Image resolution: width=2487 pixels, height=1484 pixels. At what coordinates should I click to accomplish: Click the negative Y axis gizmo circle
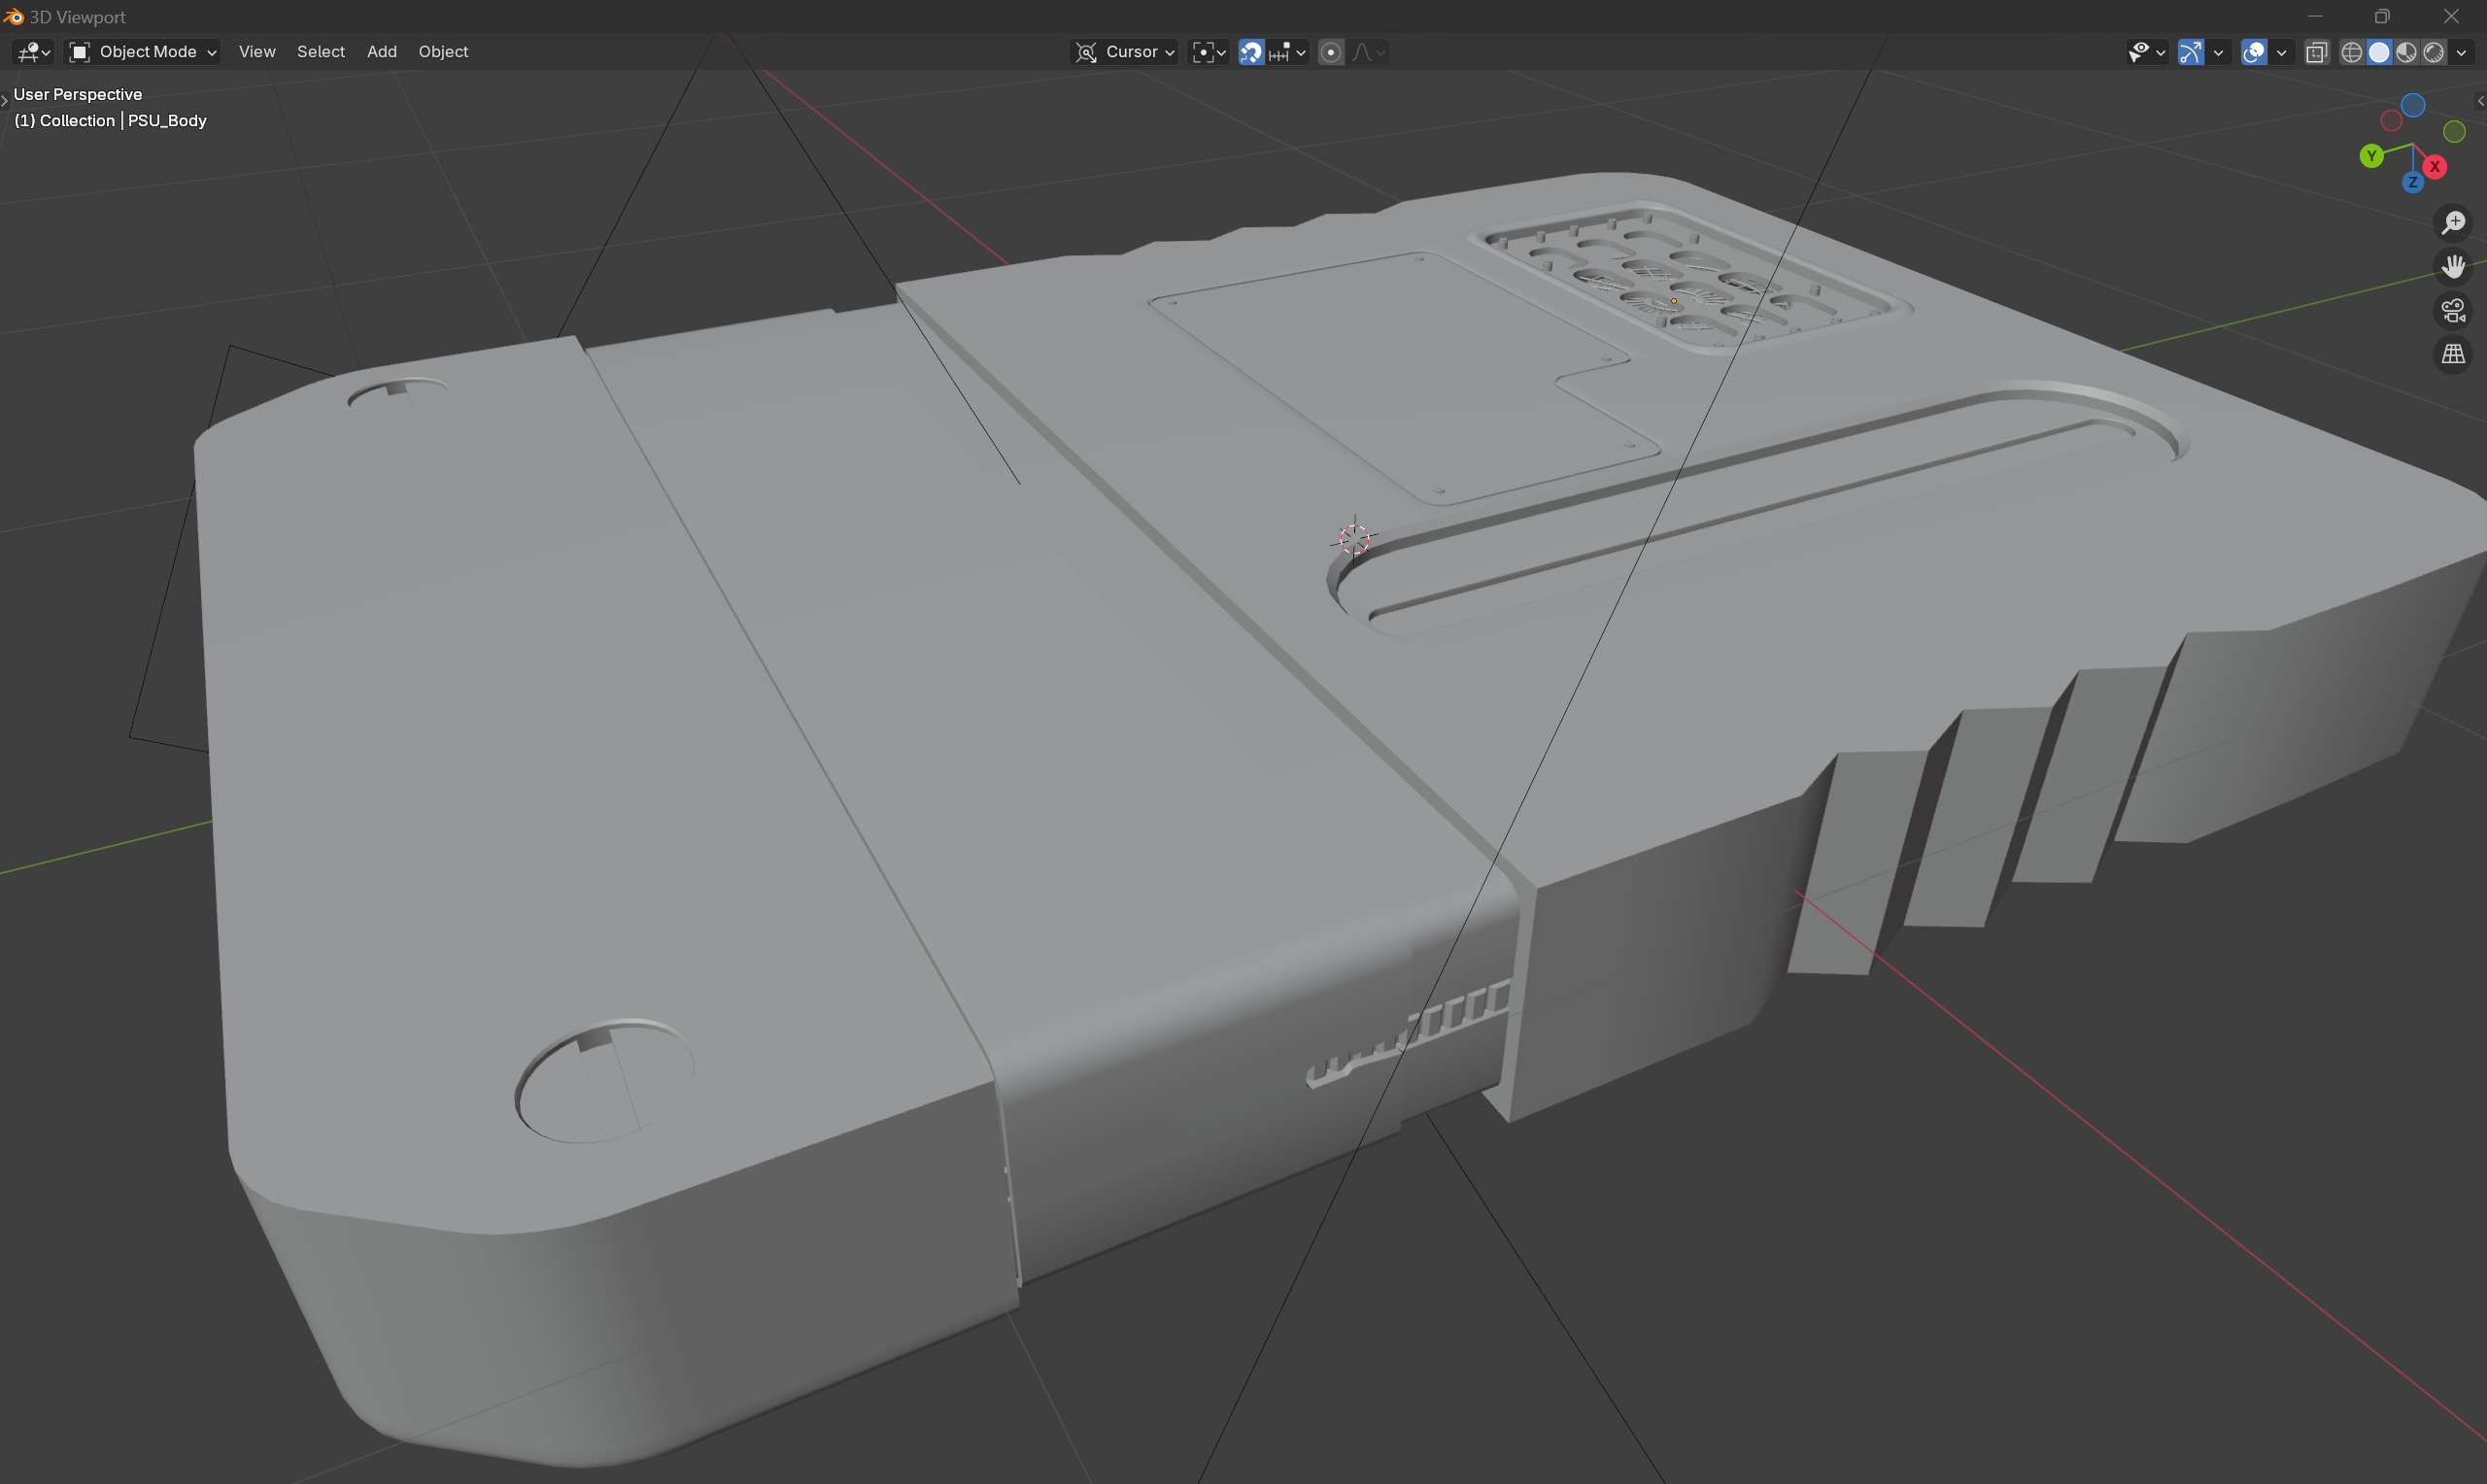pyautogui.click(x=2454, y=131)
